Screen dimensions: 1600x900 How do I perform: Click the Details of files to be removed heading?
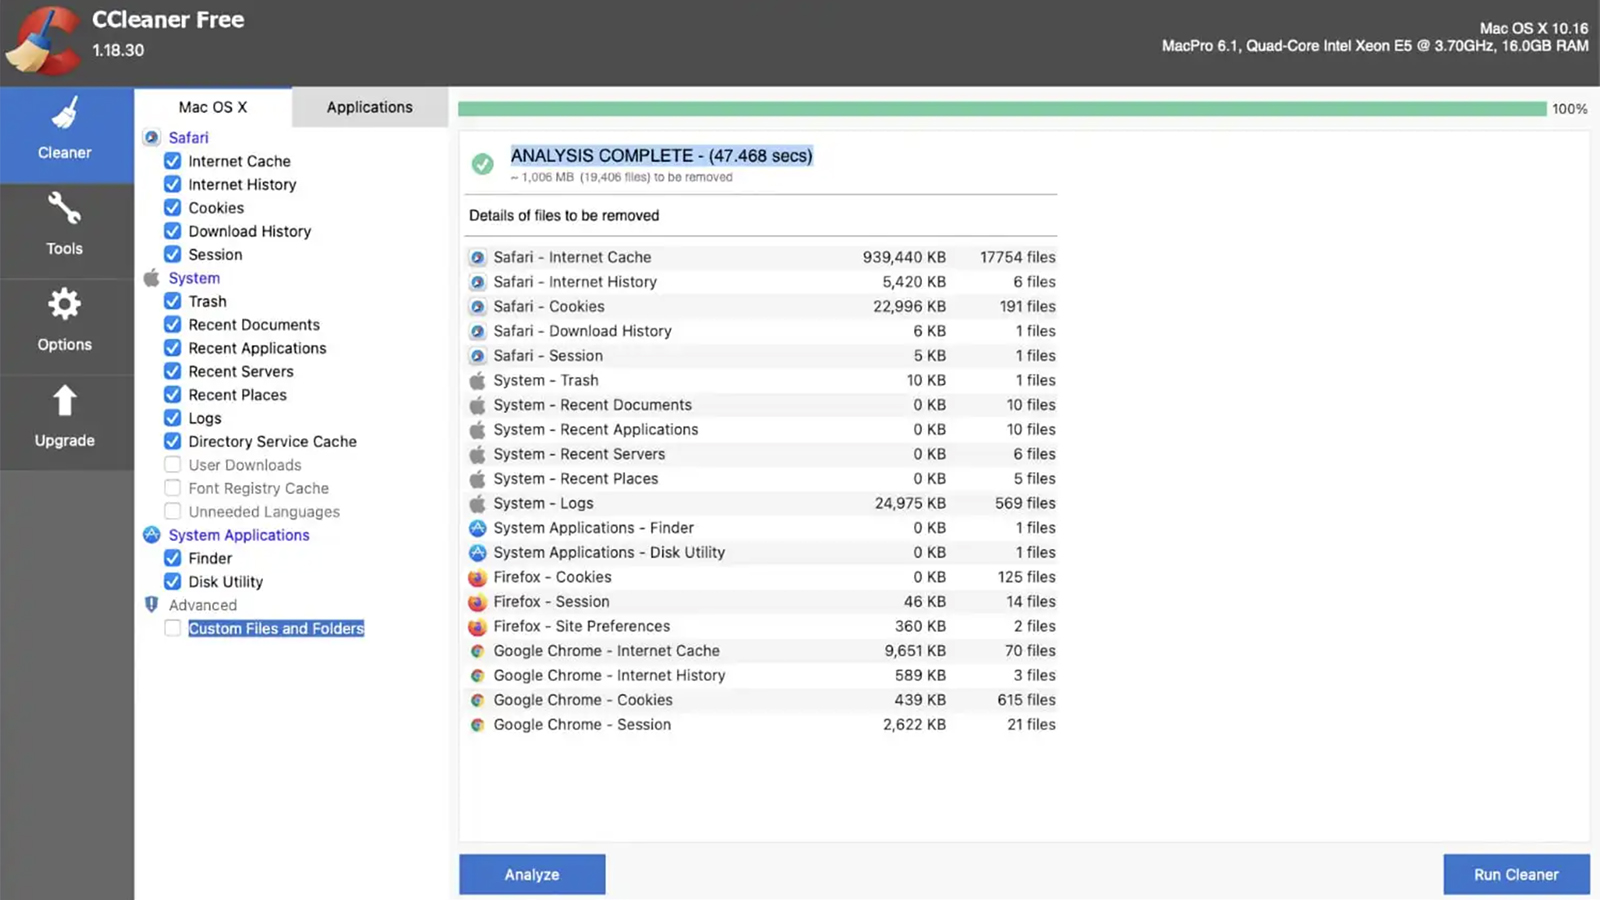(x=564, y=215)
